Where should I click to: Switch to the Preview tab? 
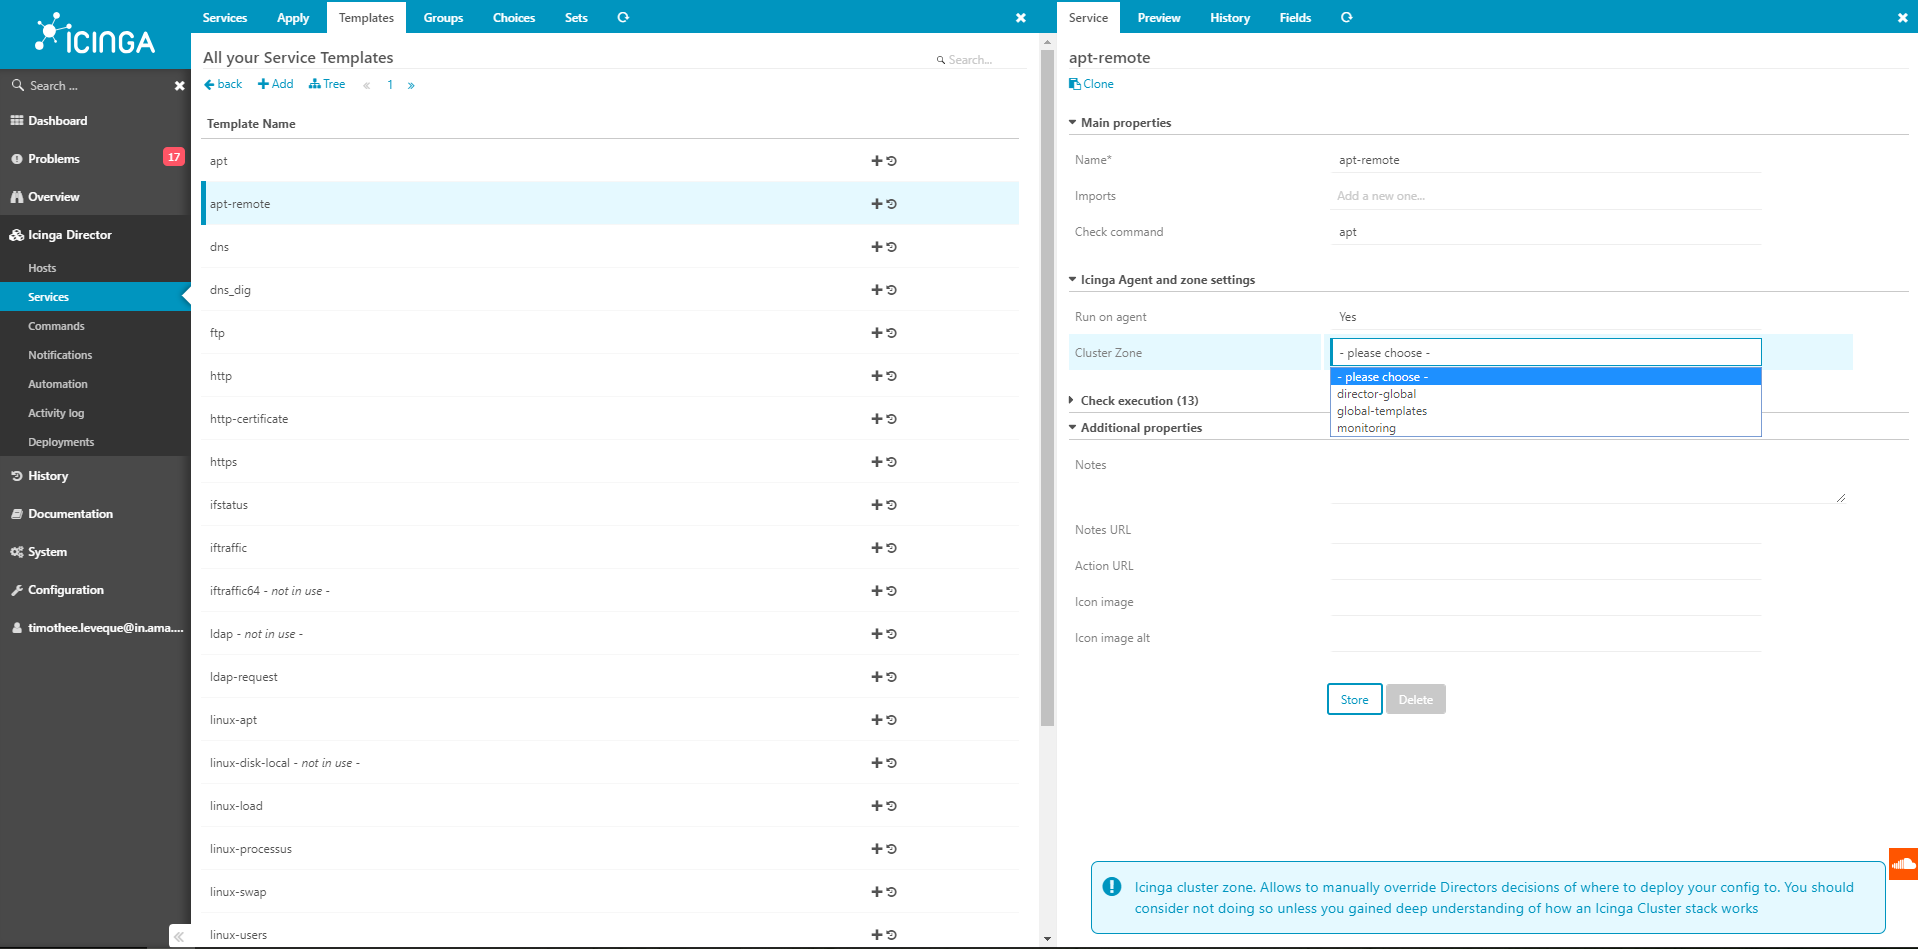pyautogui.click(x=1159, y=18)
